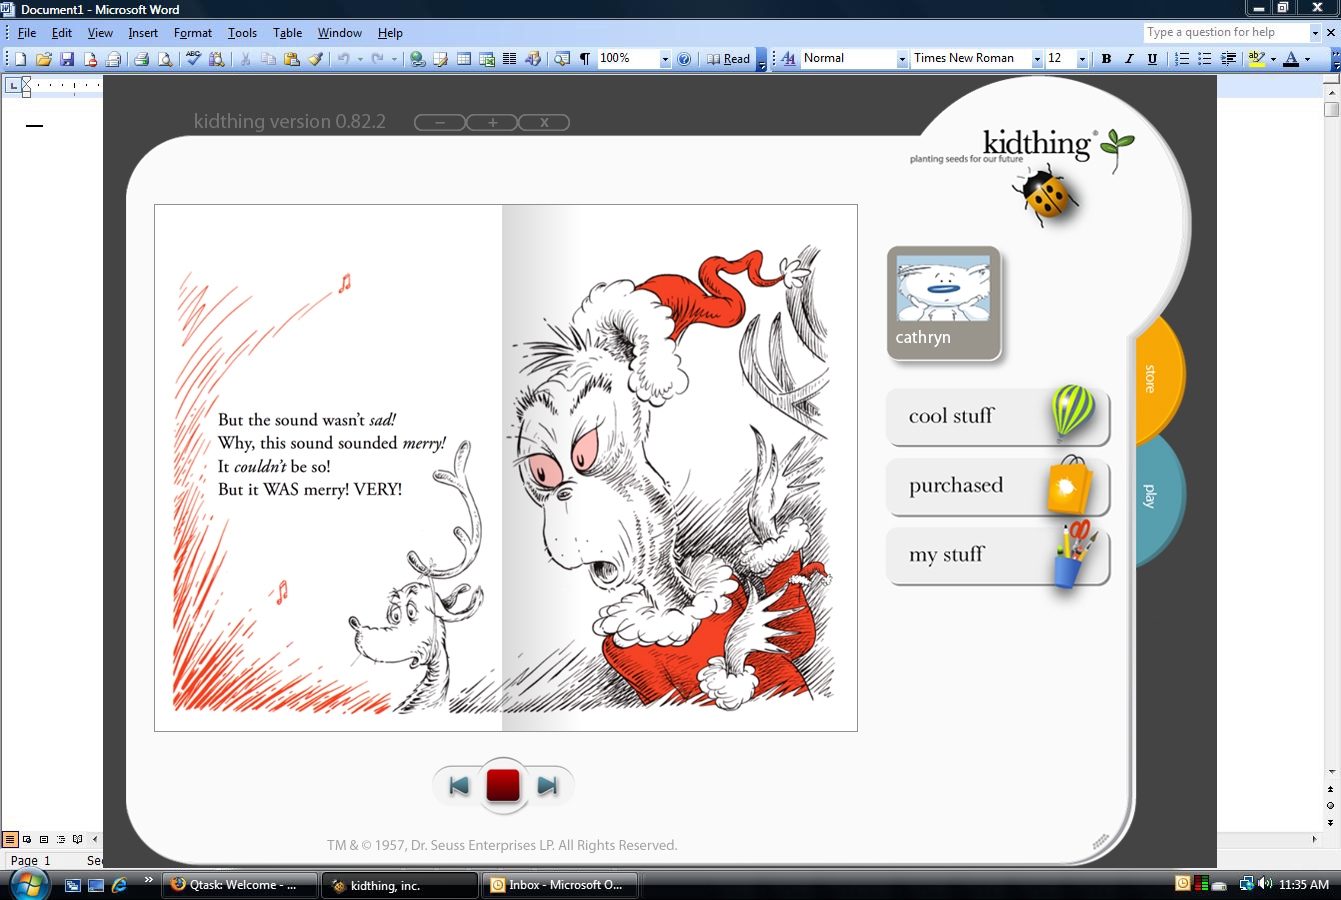
Task: Open the cool stuff section
Action: tap(998, 416)
